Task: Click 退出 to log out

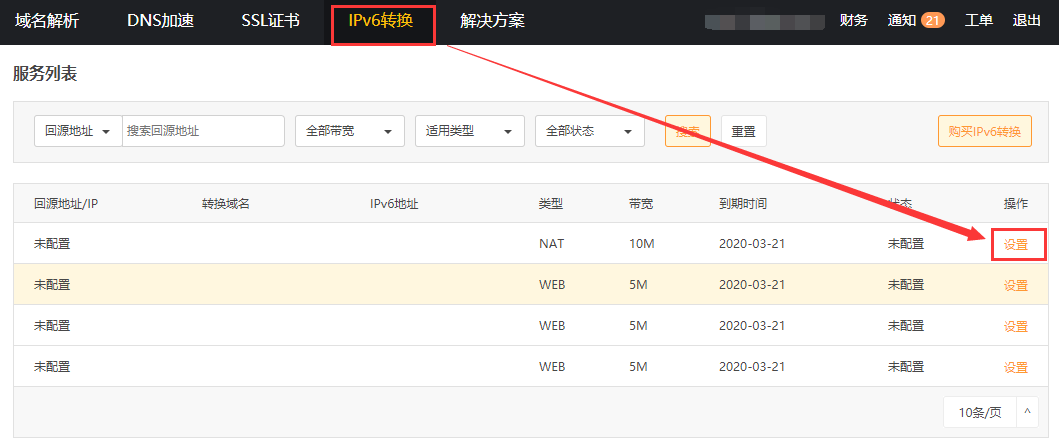Action: [x=1026, y=21]
